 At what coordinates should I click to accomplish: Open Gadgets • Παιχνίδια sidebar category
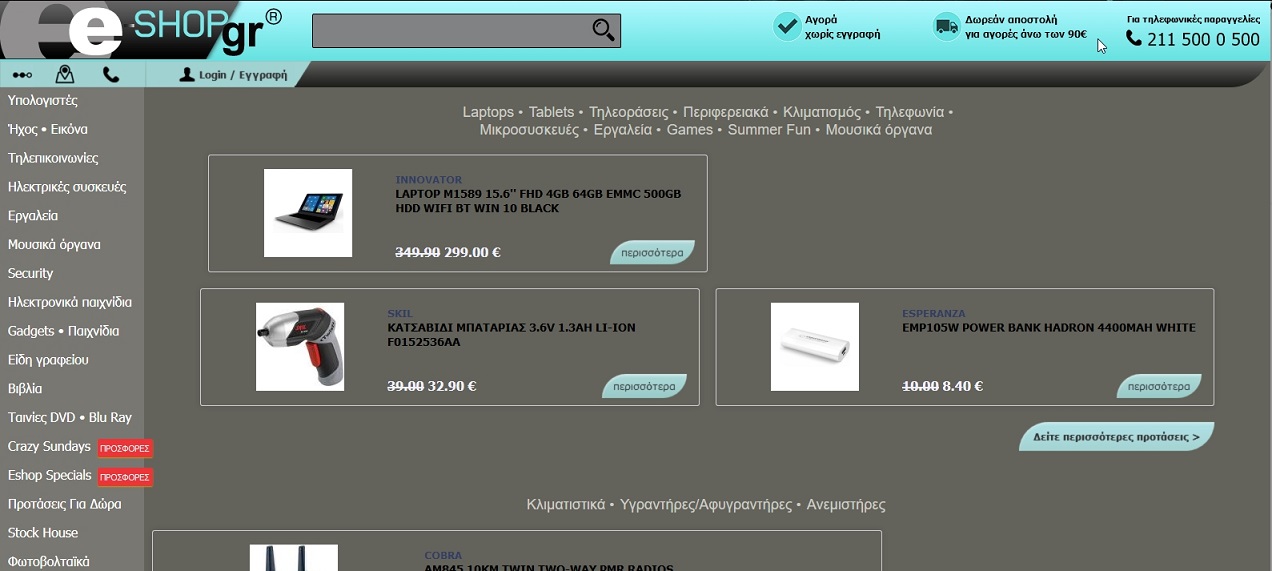click(63, 331)
